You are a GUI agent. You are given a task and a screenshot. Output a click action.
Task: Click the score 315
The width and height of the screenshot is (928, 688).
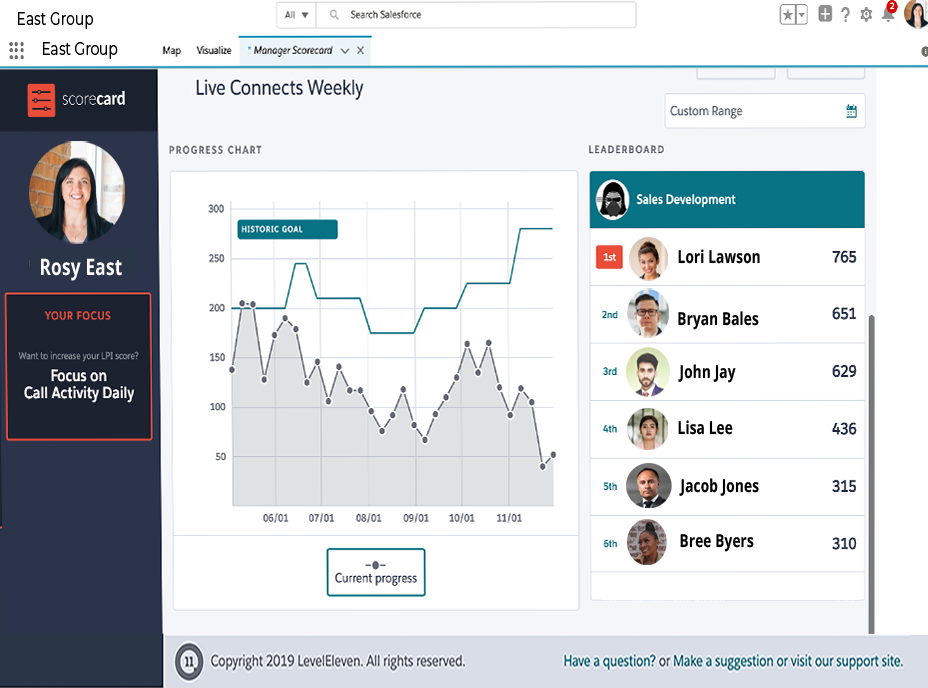pyautogui.click(x=844, y=486)
